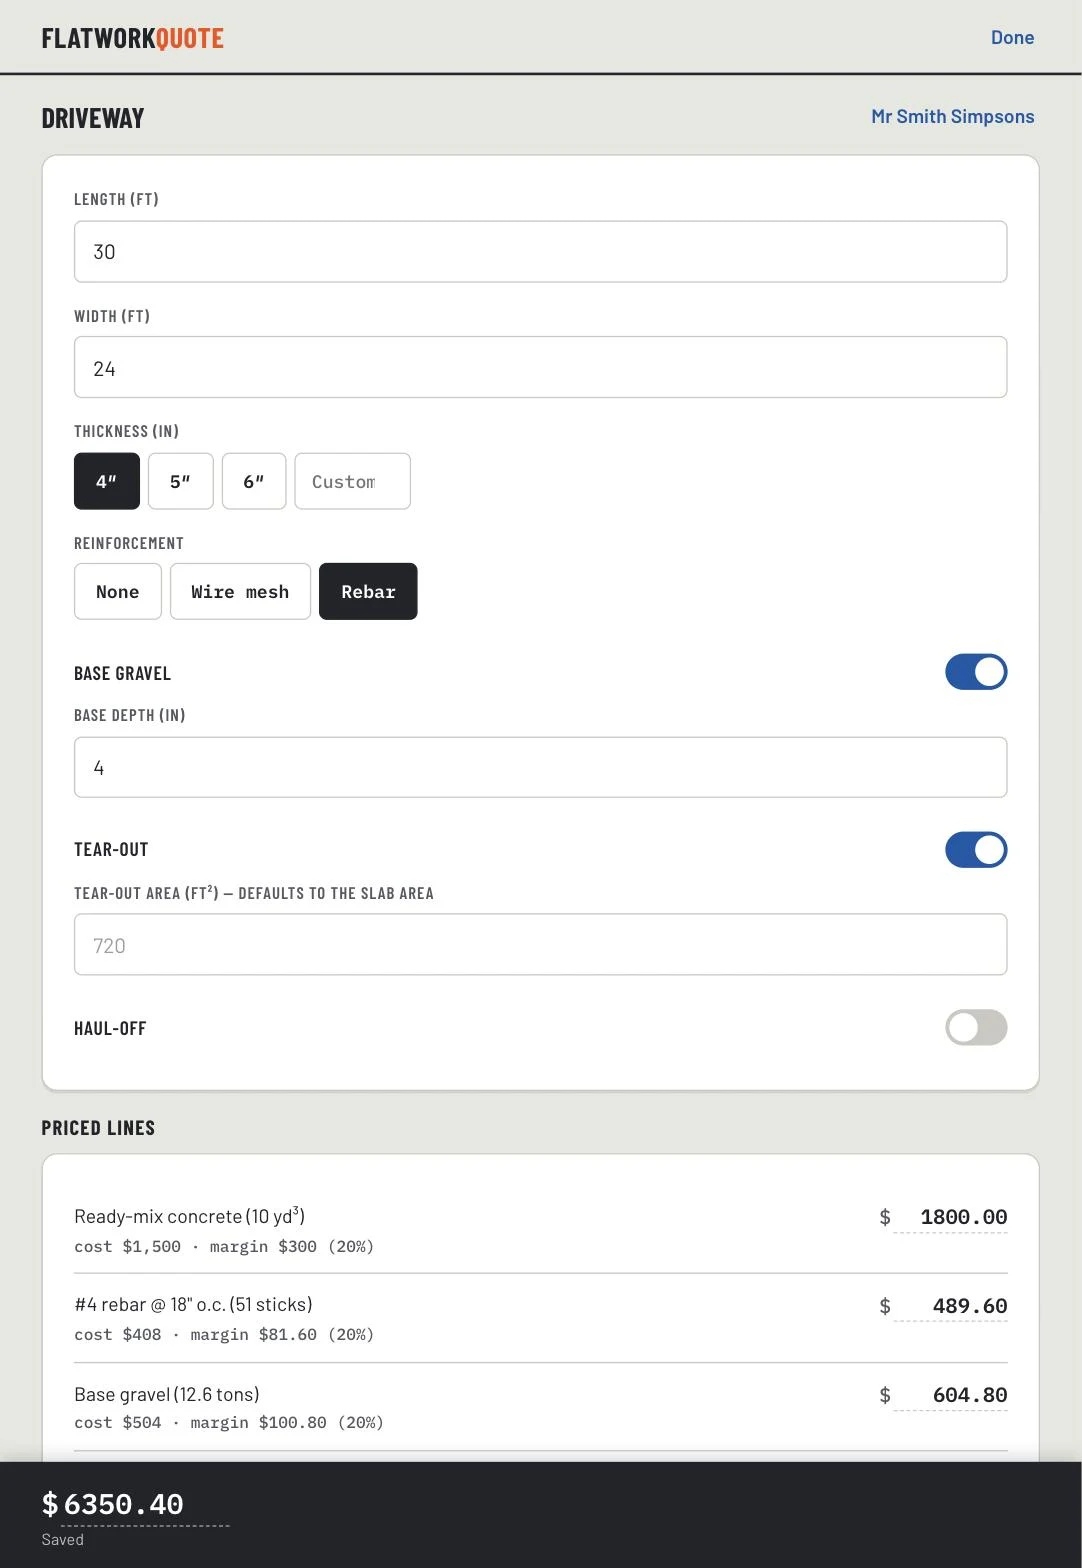1082x1568 pixels.
Task: Click the Tear-out area input field
Action: click(540, 945)
